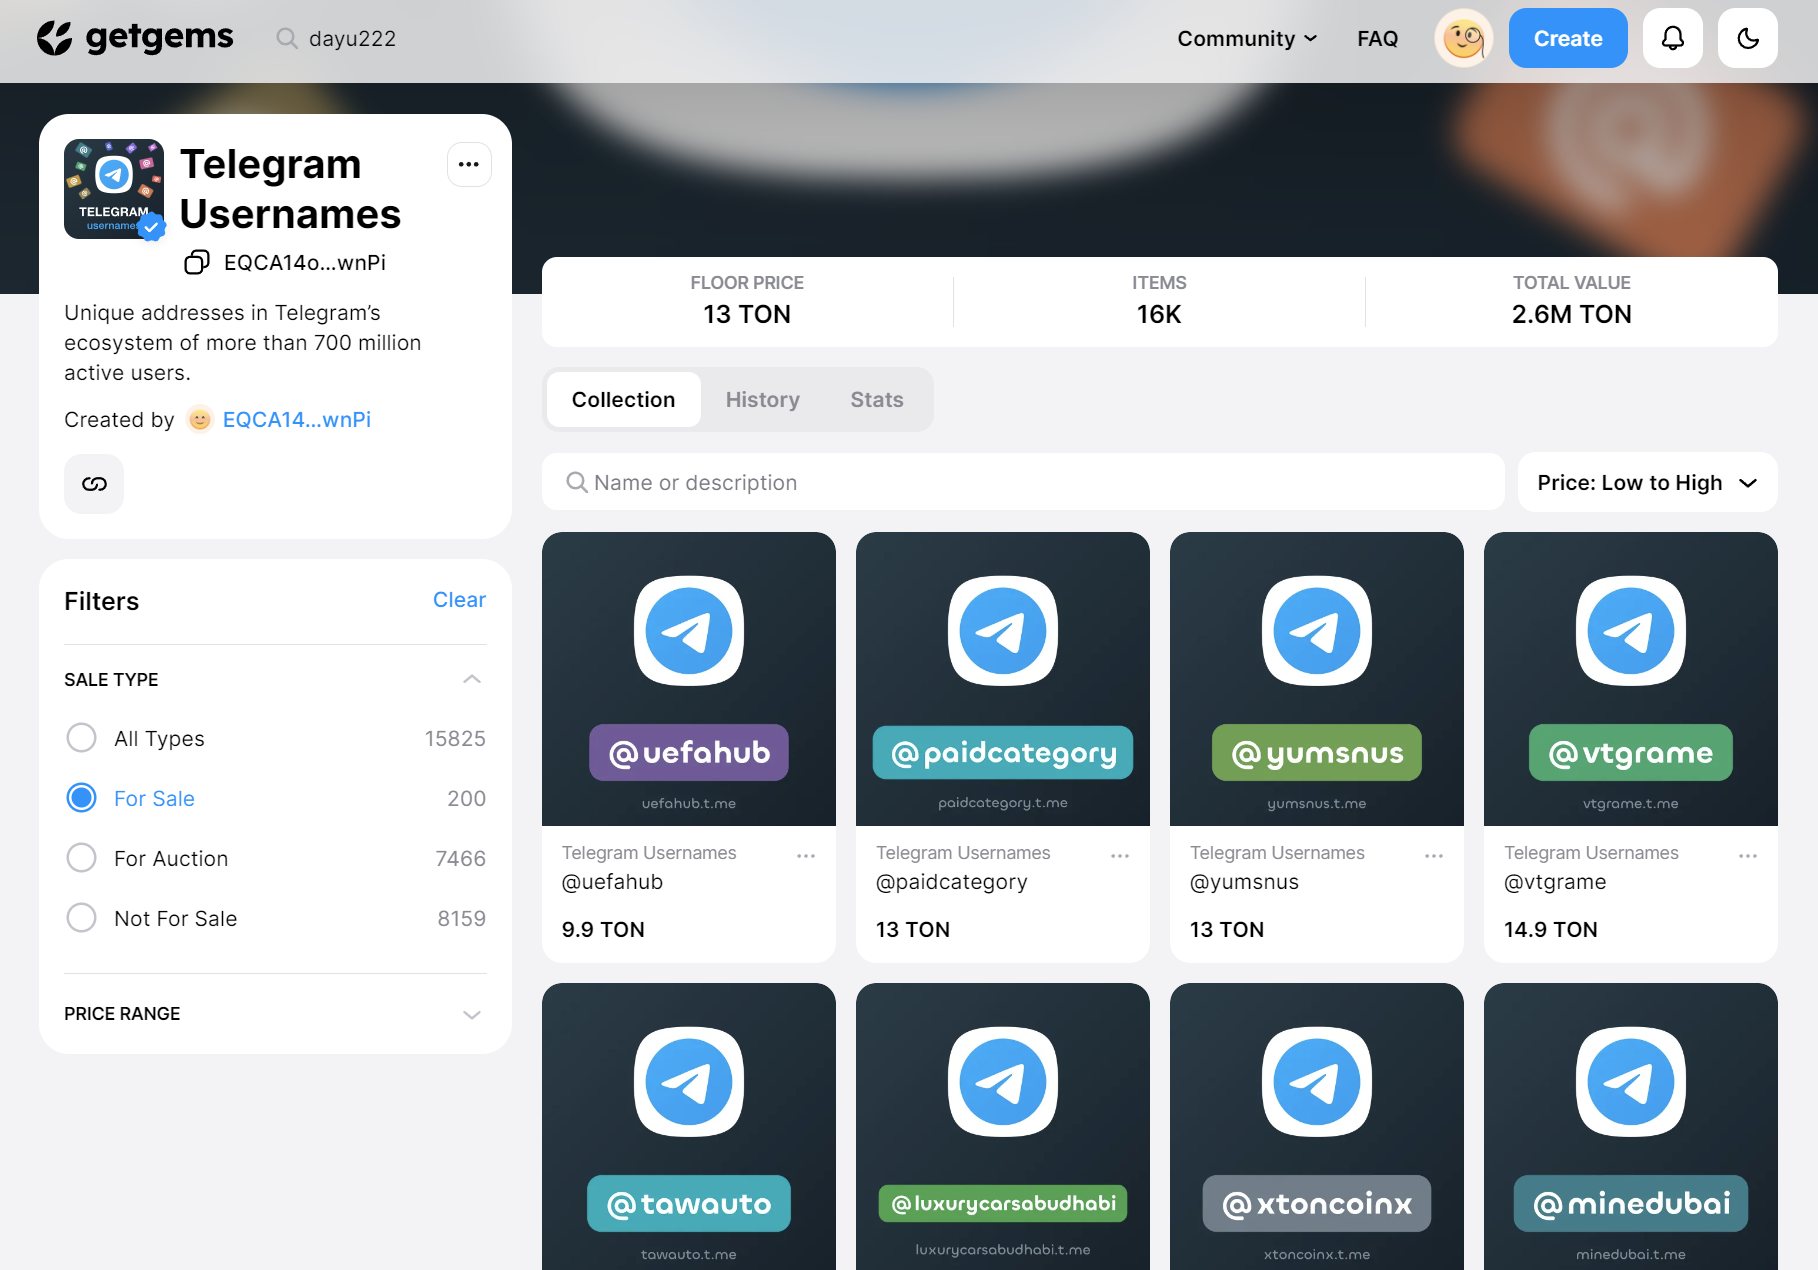Image resolution: width=1818 pixels, height=1270 pixels.
Task: Click the Create button
Action: click(x=1568, y=38)
